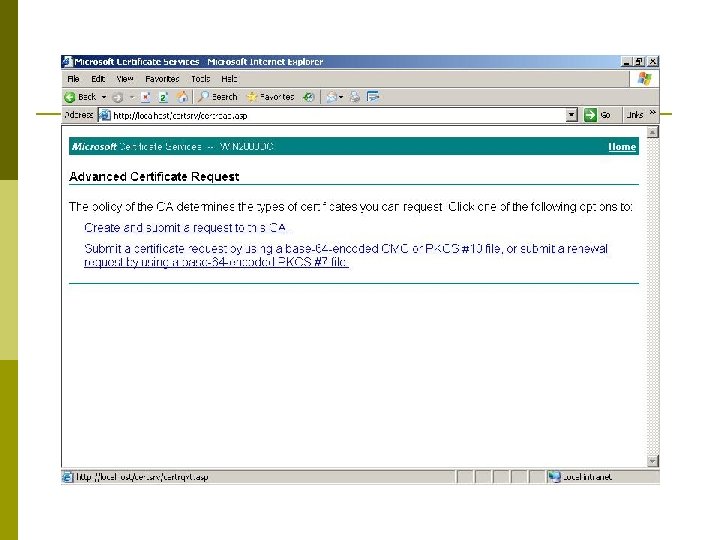
Task: Open the Help menu
Action: pyautogui.click(x=229, y=79)
